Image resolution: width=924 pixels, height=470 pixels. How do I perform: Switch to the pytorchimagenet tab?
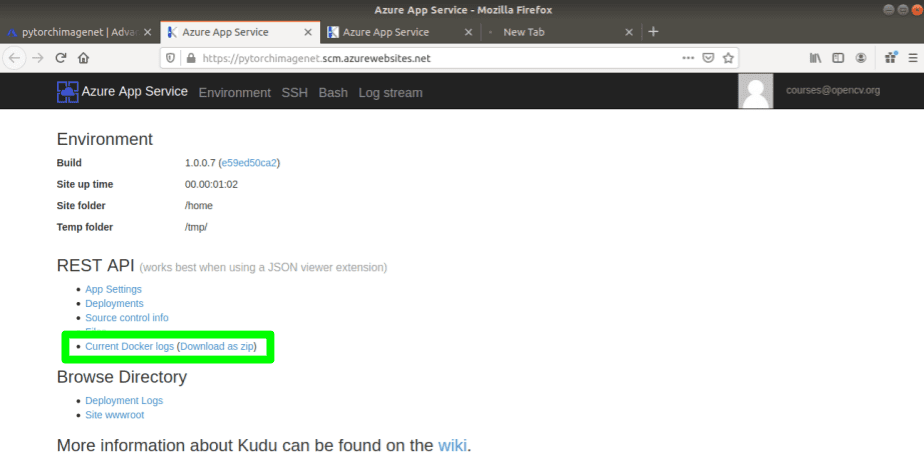coord(80,32)
